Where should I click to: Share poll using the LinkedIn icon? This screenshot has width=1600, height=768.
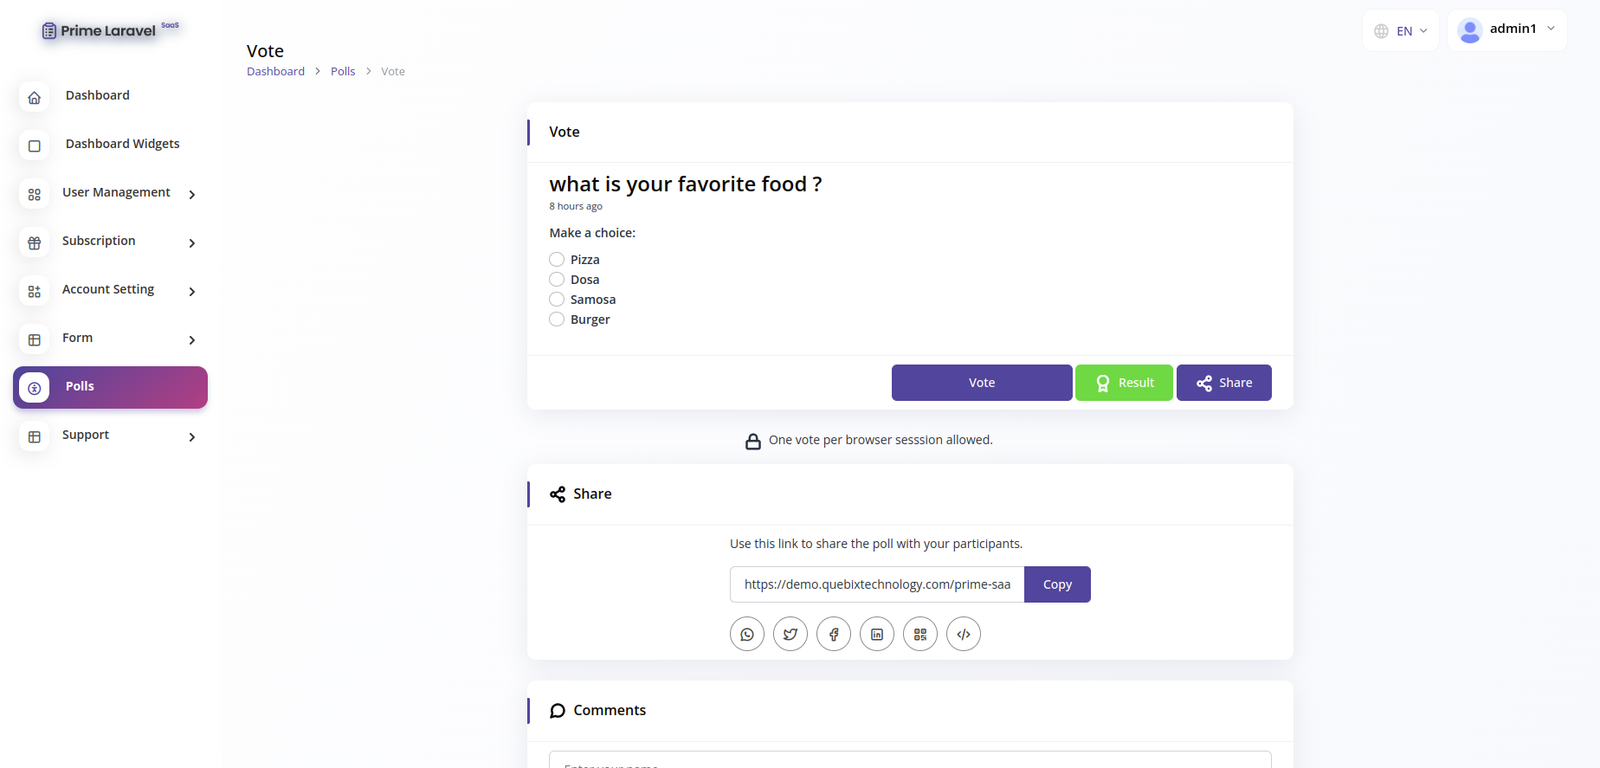click(877, 634)
